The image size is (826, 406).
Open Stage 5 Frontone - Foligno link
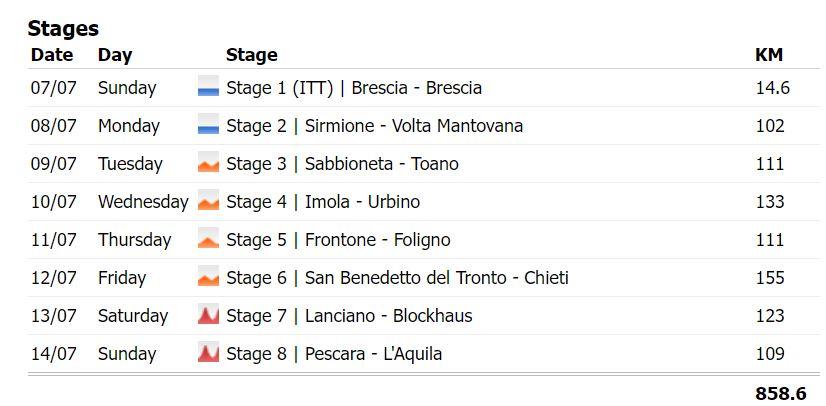tap(338, 240)
